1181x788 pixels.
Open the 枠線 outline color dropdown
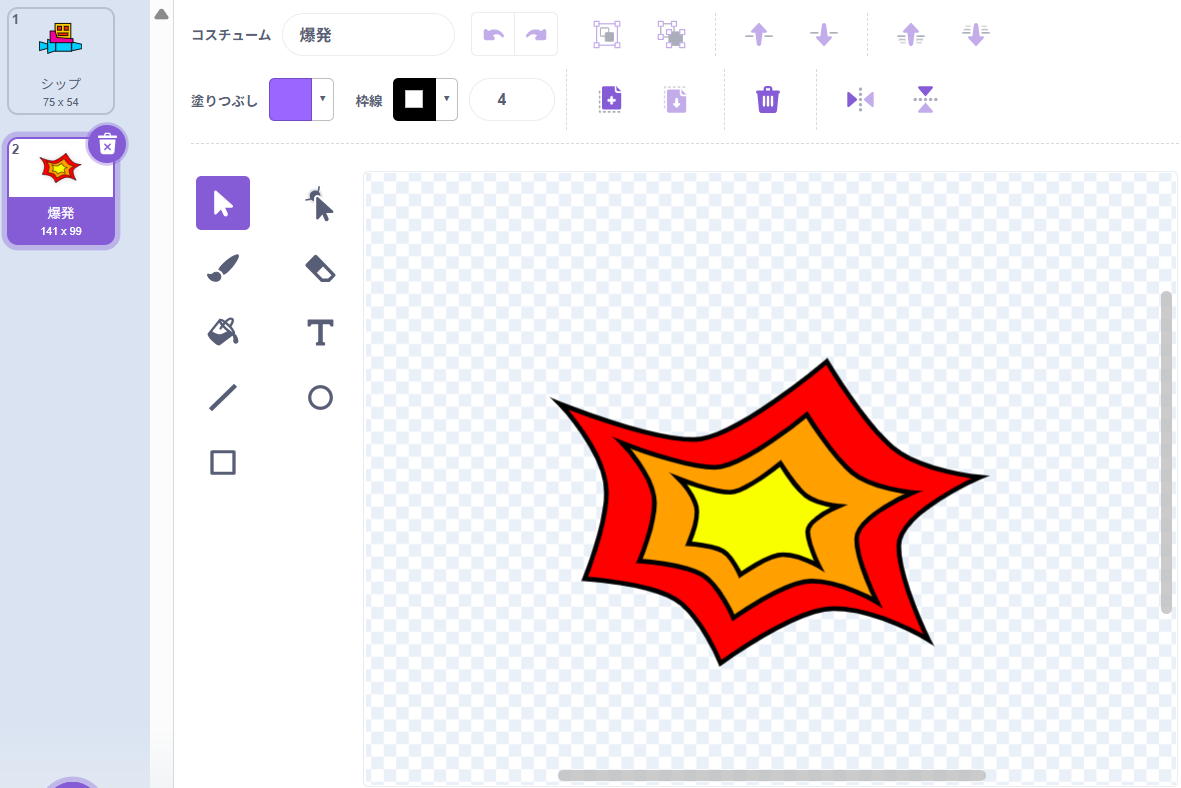[447, 99]
